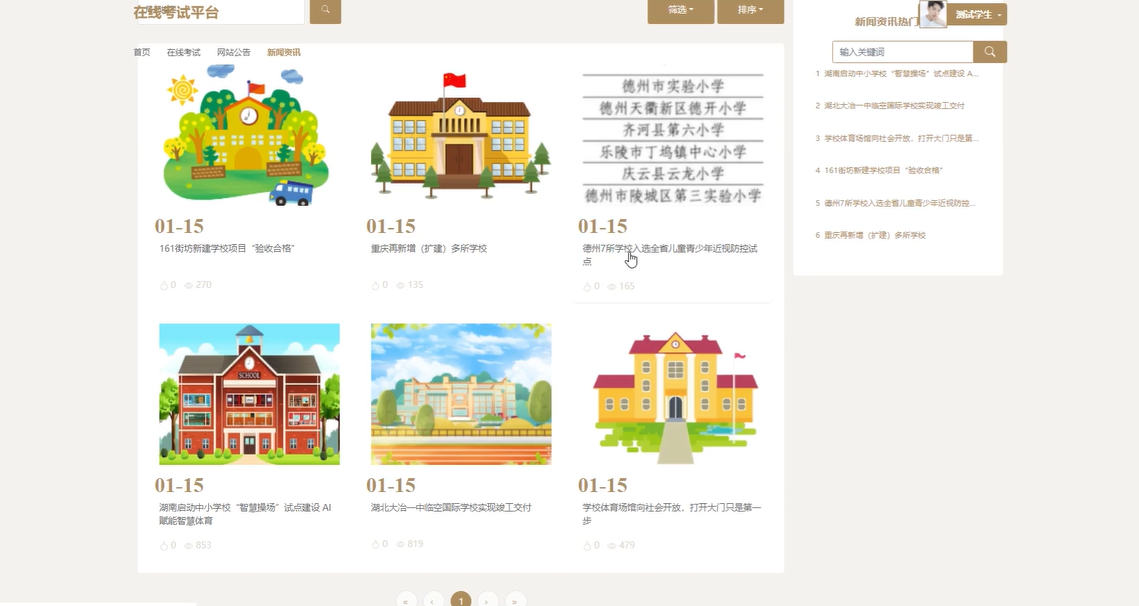This screenshot has width=1139, height=606.
Task: Go to next page with single-right arrow
Action: pyautogui.click(x=487, y=600)
